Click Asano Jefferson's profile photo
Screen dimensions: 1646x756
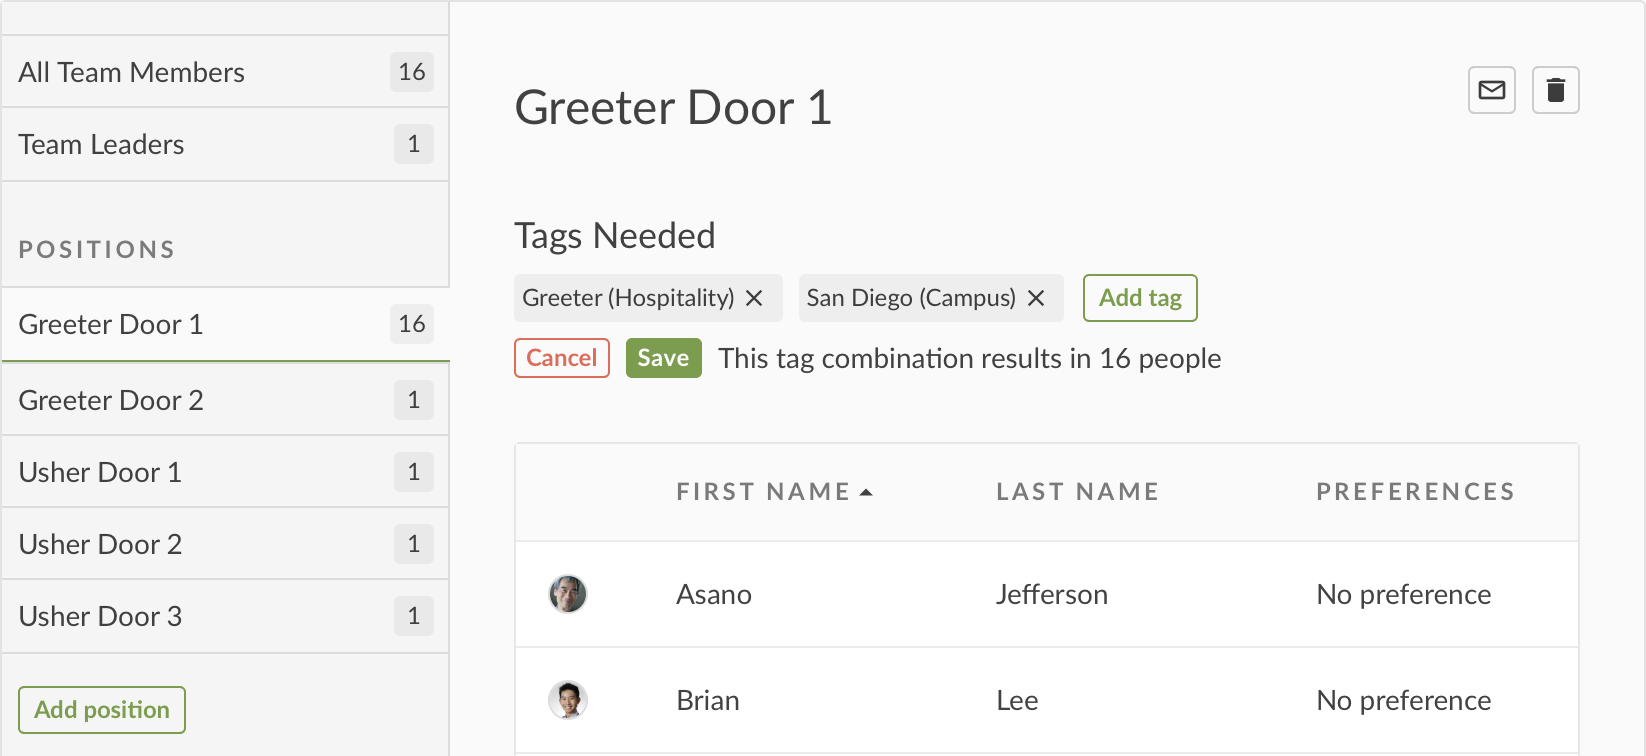click(568, 594)
